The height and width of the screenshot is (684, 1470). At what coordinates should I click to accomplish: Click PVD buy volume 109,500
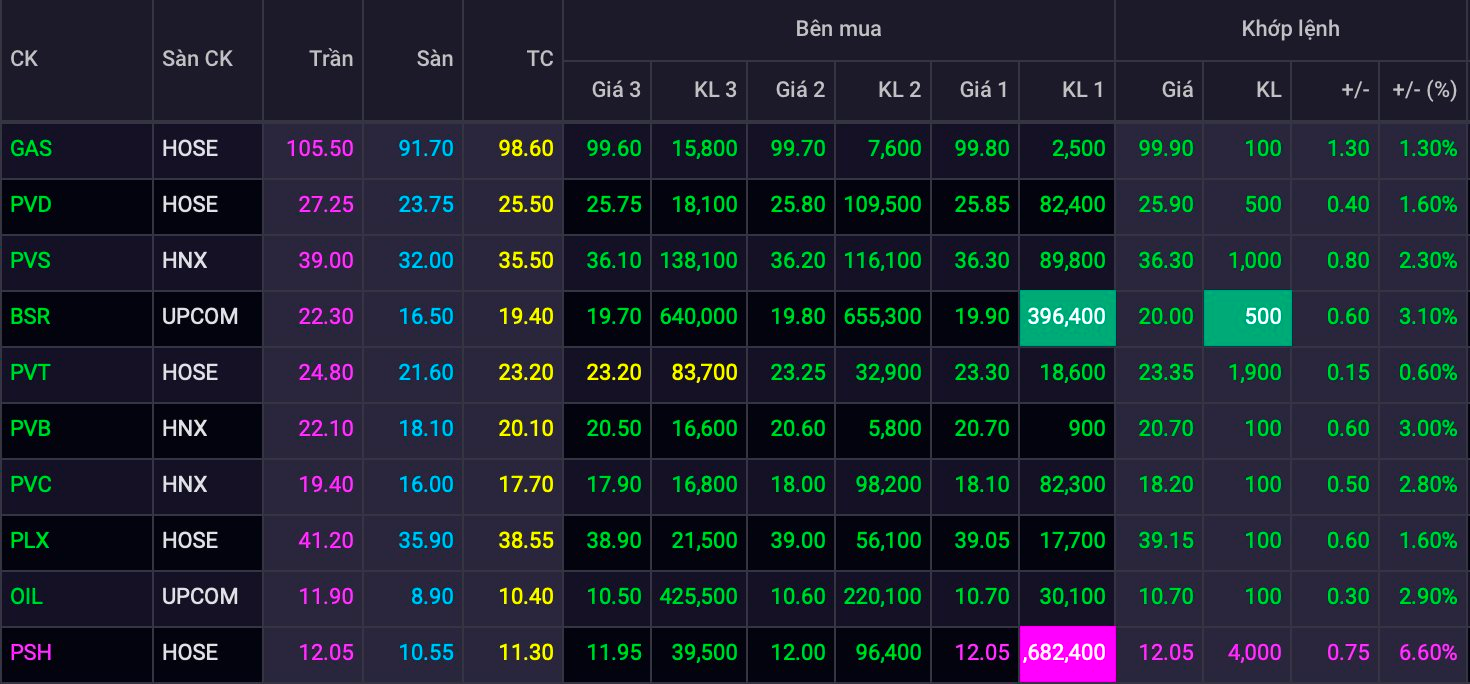(x=883, y=204)
